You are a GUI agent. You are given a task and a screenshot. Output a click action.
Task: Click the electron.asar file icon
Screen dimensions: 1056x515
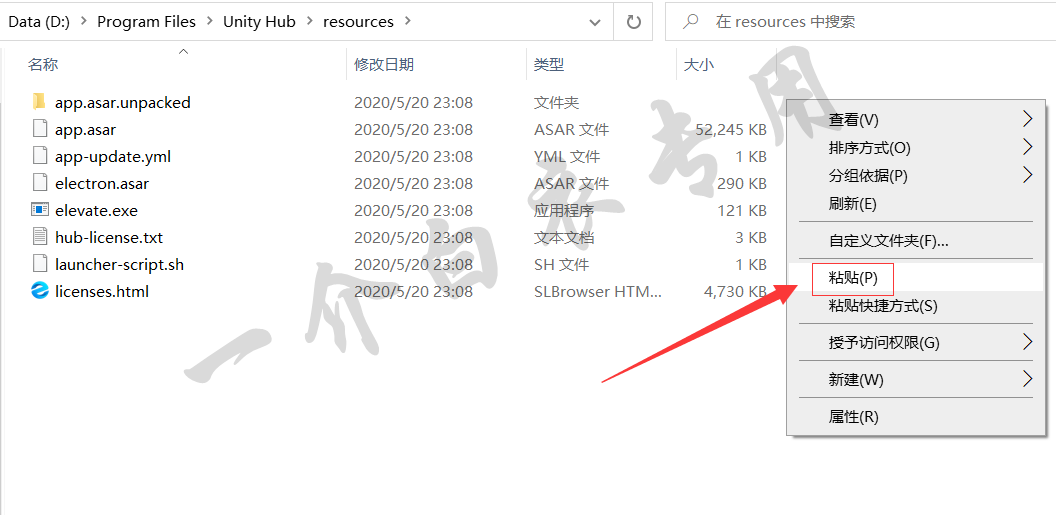(40, 183)
